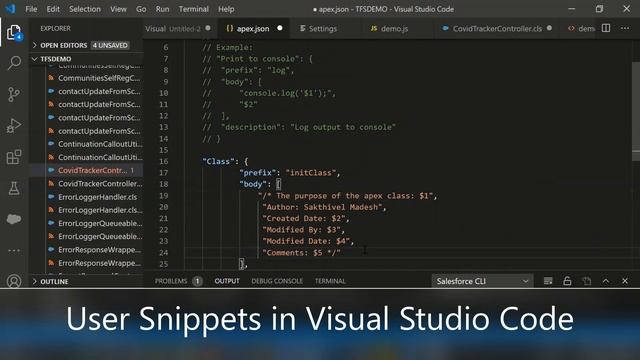Click "initClass" prefix value text

click(311, 173)
